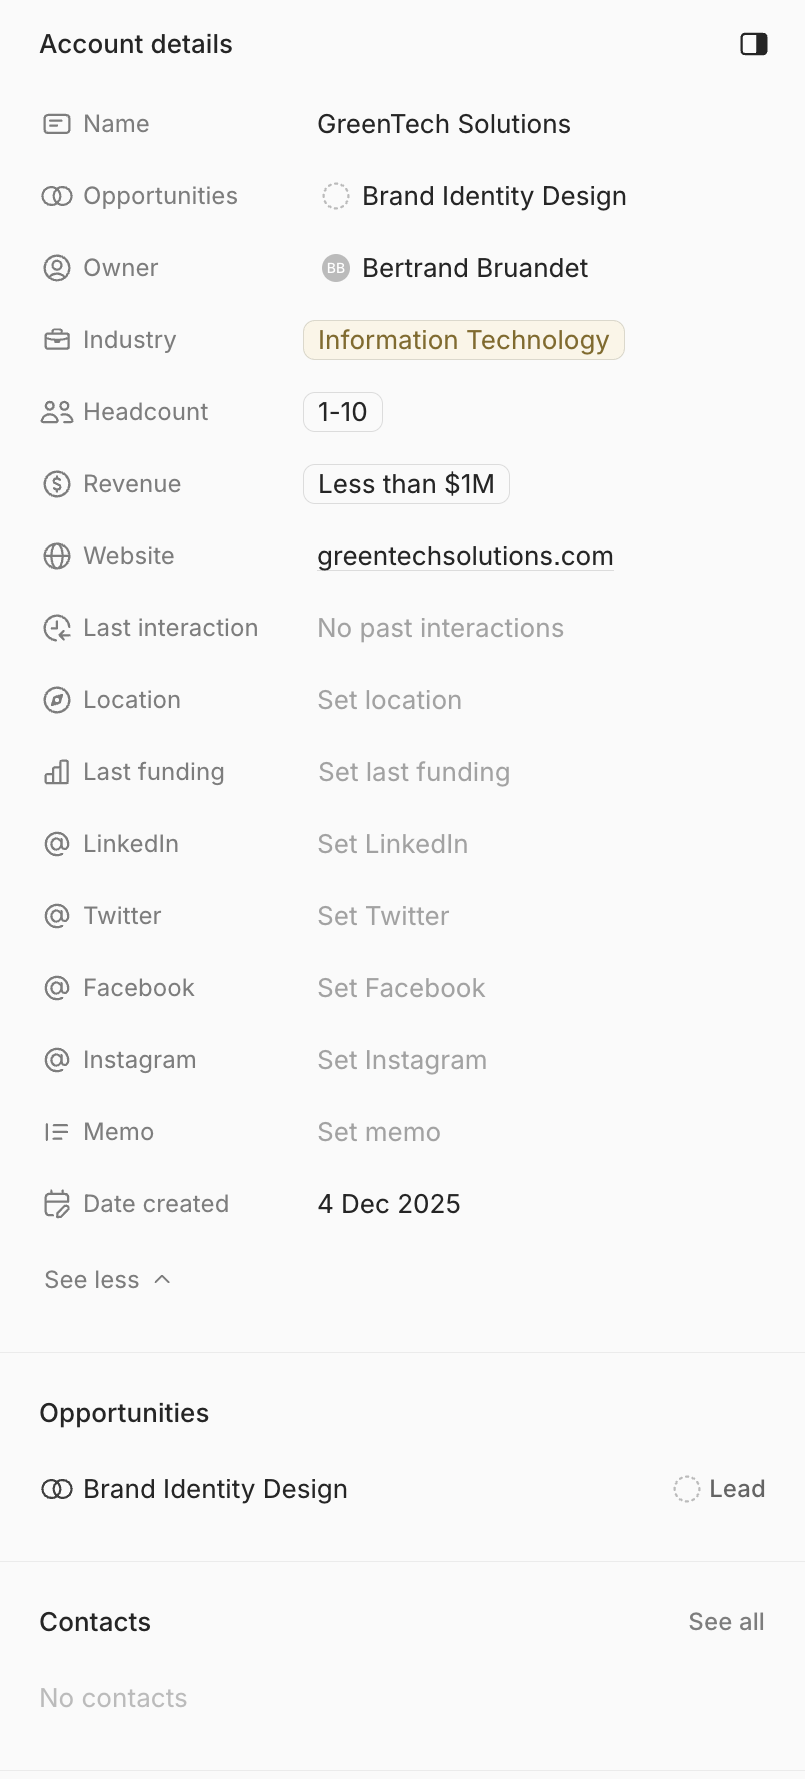Click the Industry briefcase icon

coord(57,340)
